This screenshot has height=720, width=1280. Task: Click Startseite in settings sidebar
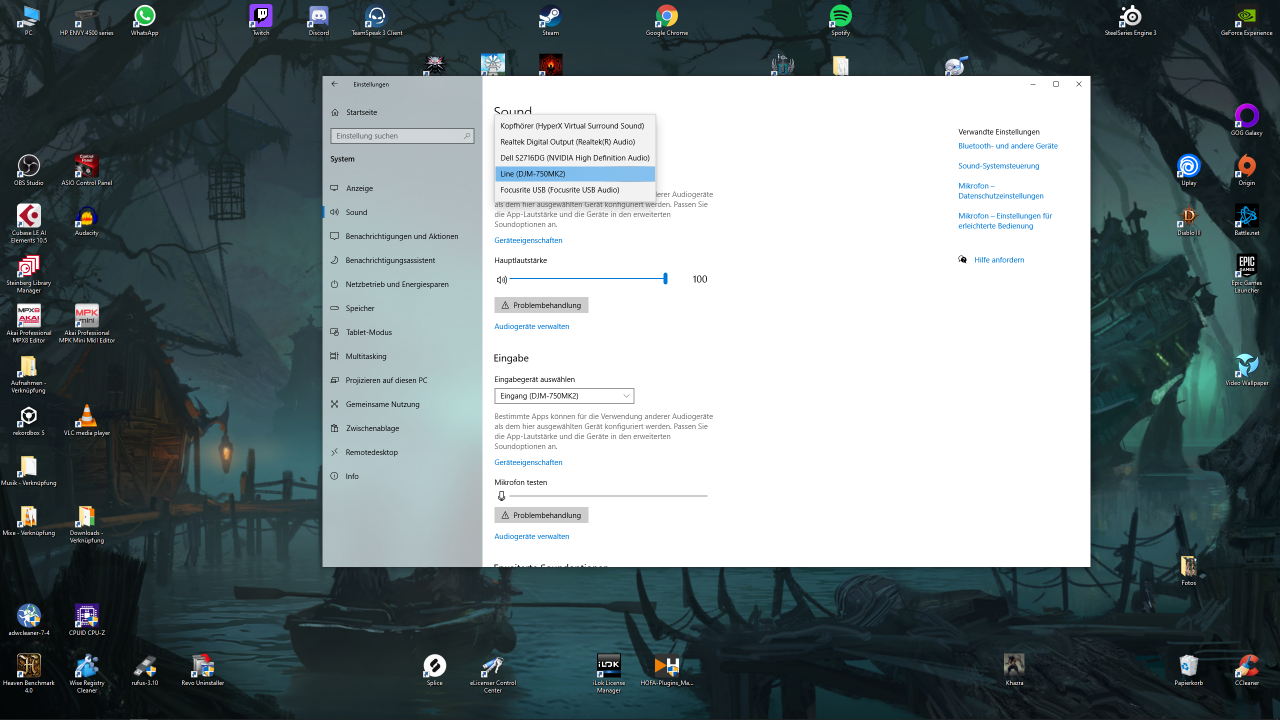(402, 113)
